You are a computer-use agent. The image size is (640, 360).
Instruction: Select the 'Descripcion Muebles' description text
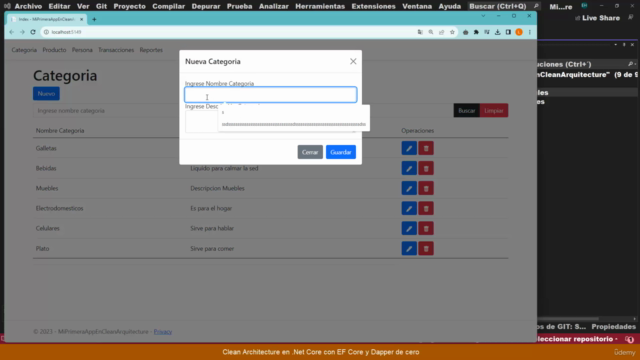pyautogui.click(x=217, y=188)
